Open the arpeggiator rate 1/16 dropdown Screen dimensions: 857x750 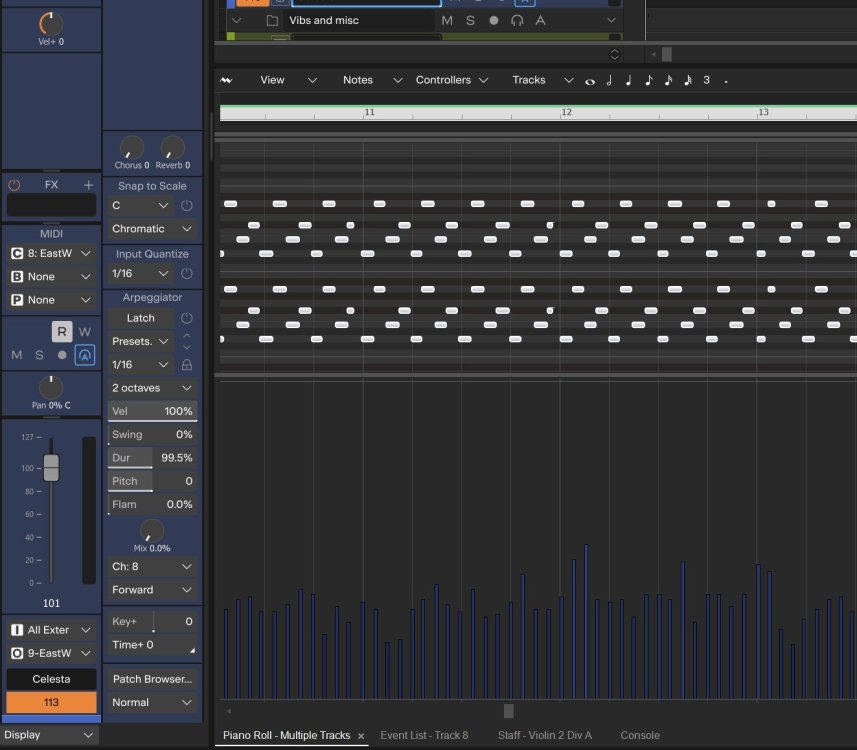pos(139,365)
